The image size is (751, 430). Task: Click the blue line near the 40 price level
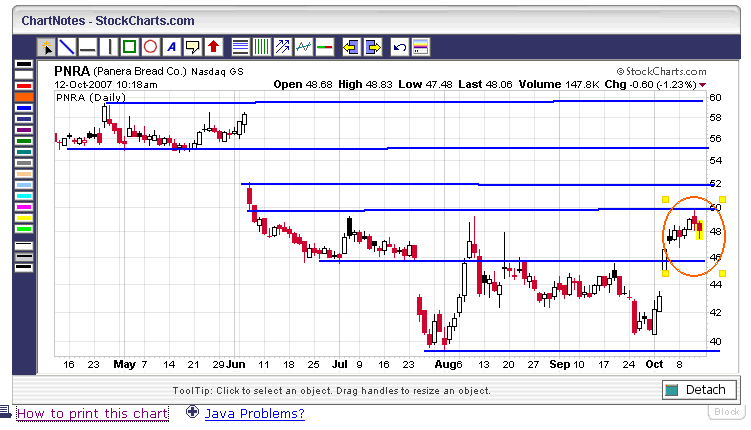click(x=571, y=351)
